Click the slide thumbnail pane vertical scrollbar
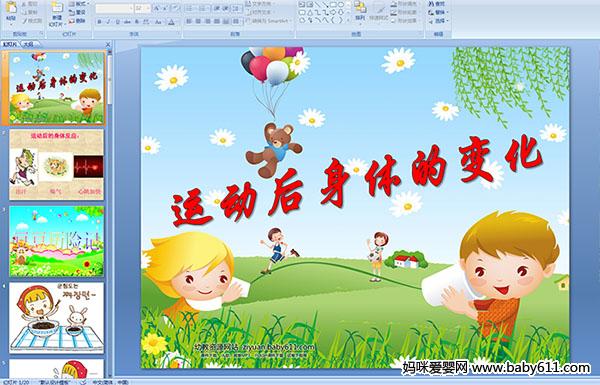The height and width of the screenshot is (385, 600). [x=110, y=212]
